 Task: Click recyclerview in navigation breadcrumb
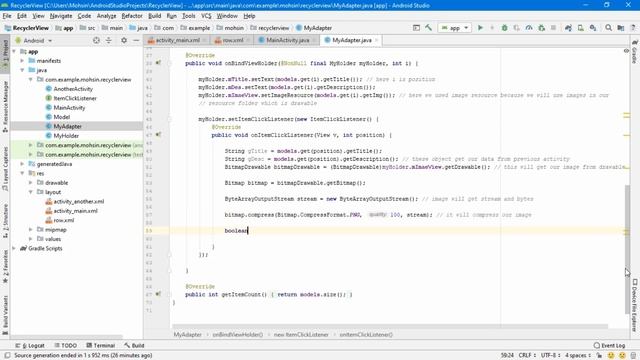click(x=273, y=28)
